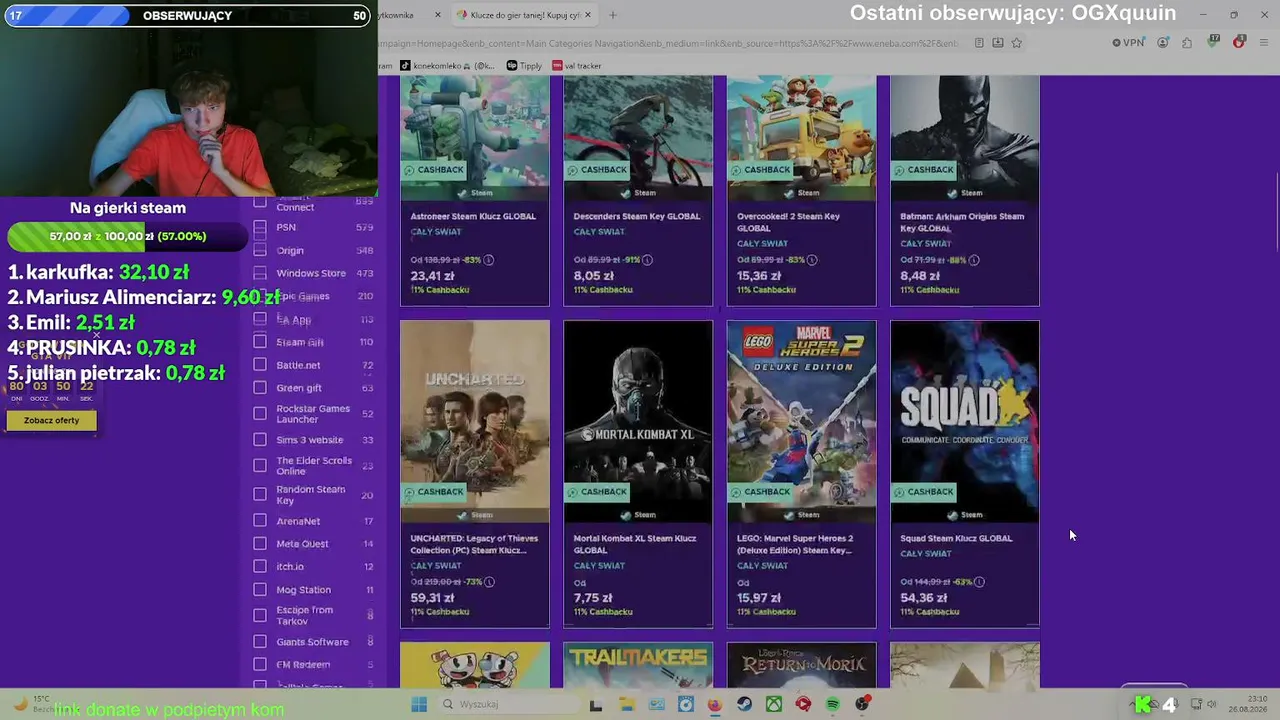
Task: Tick the Random Steam Key checkbox
Action: pyautogui.click(x=260, y=494)
